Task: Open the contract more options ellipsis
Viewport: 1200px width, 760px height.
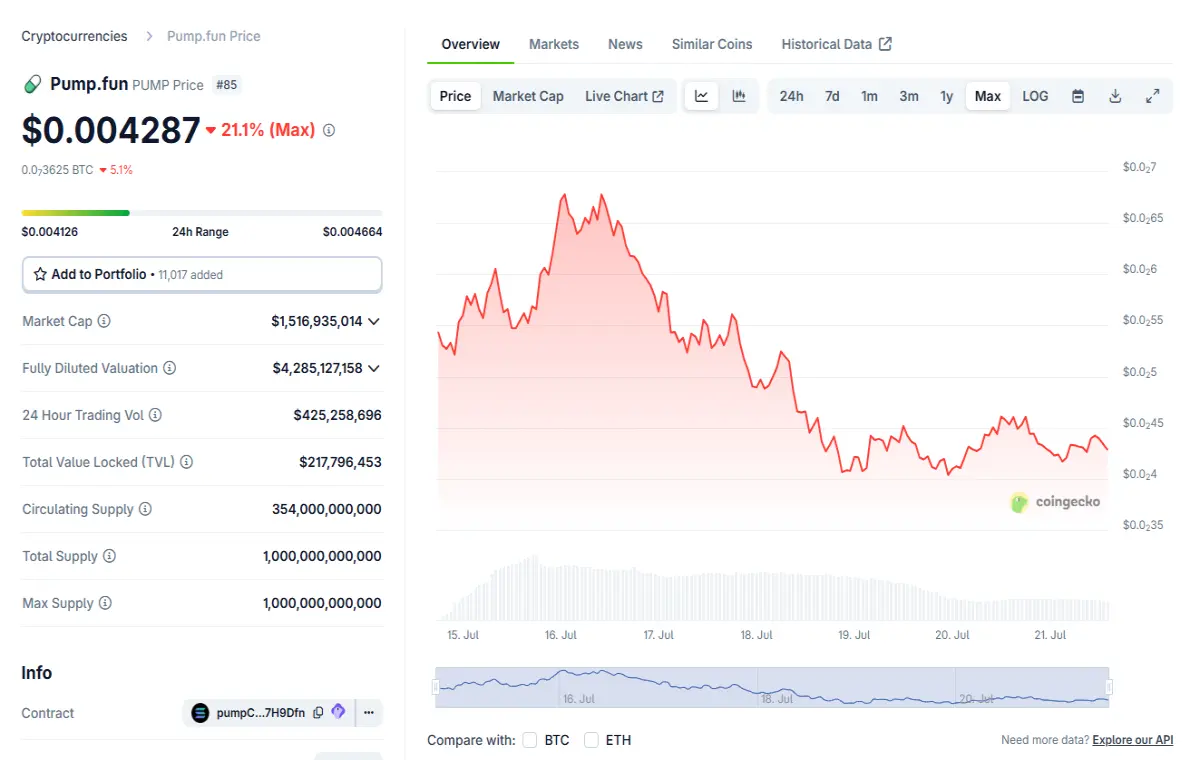Action: (x=369, y=713)
